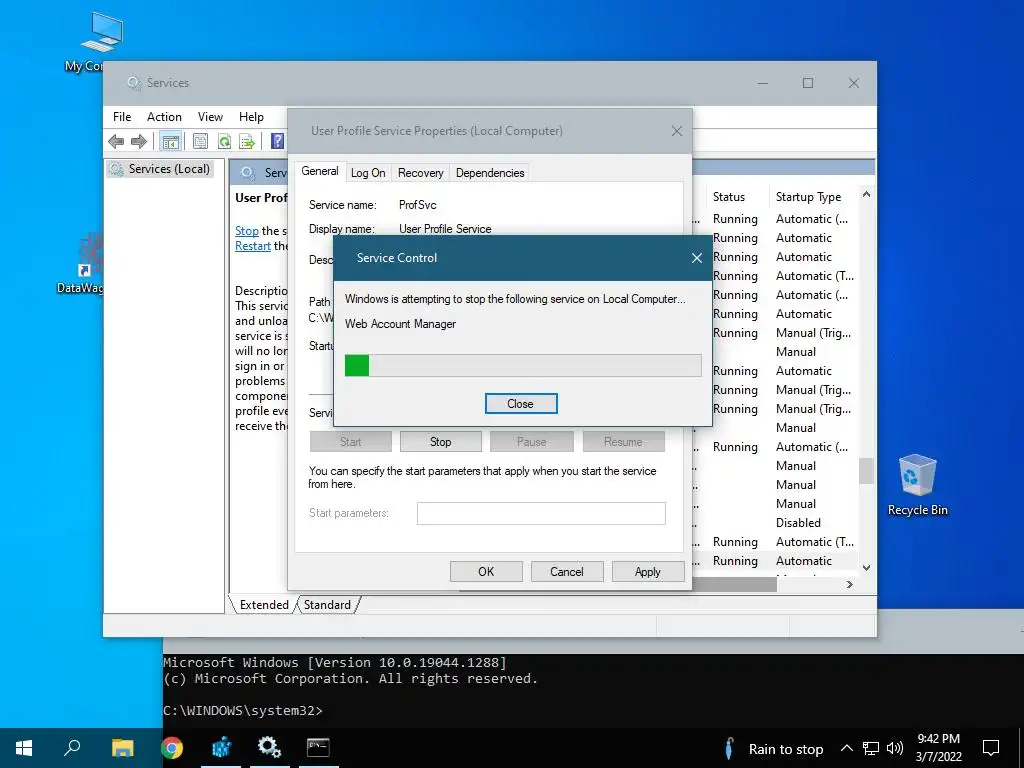Open the File menu
Viewport: 1024px width, 768px height.
[x=122, y=117]
